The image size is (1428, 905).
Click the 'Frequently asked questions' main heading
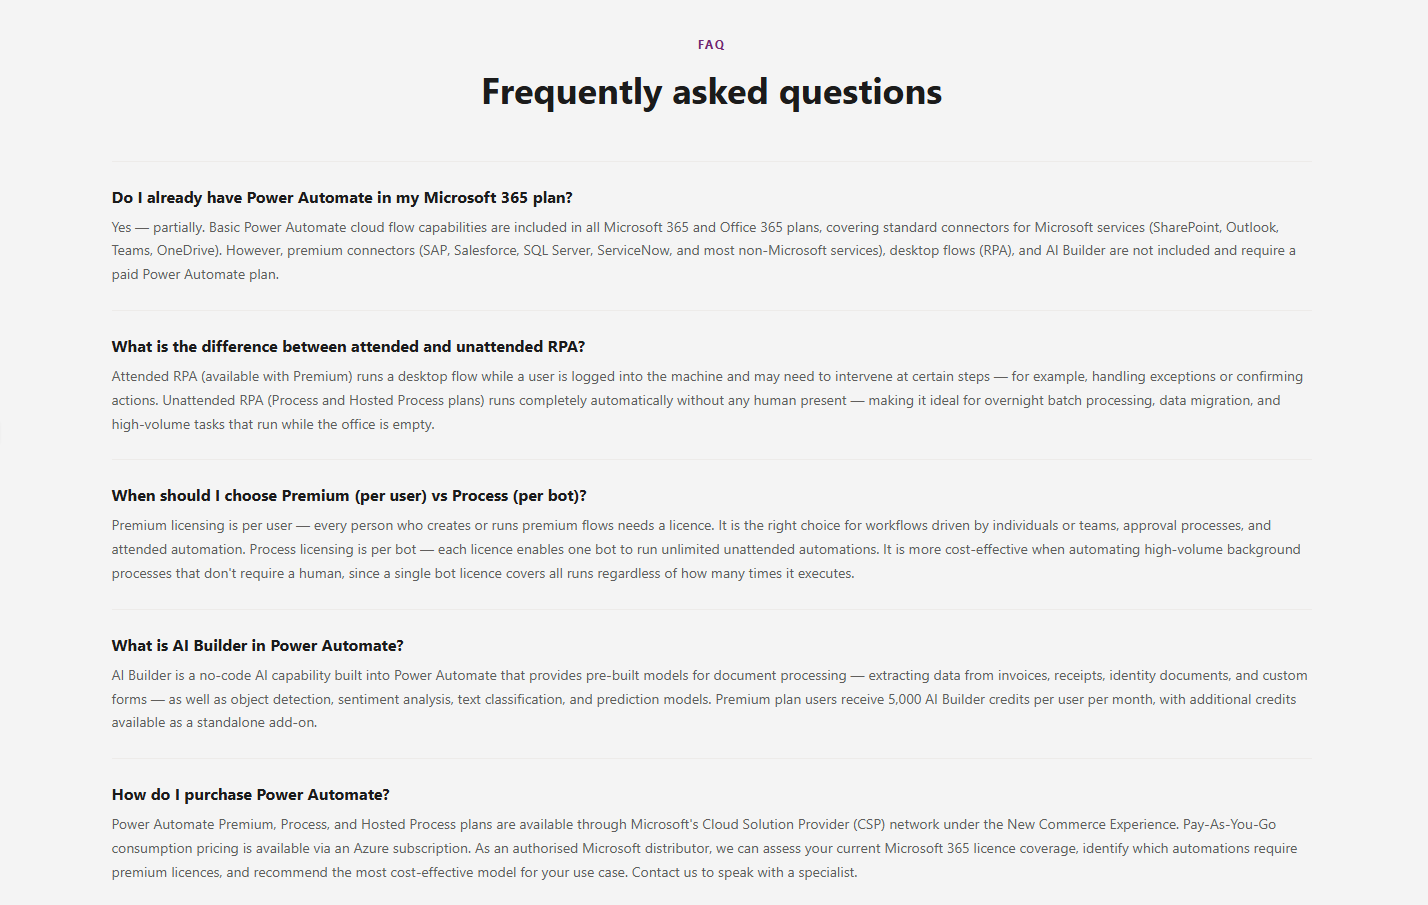click(x=711, y=92)
